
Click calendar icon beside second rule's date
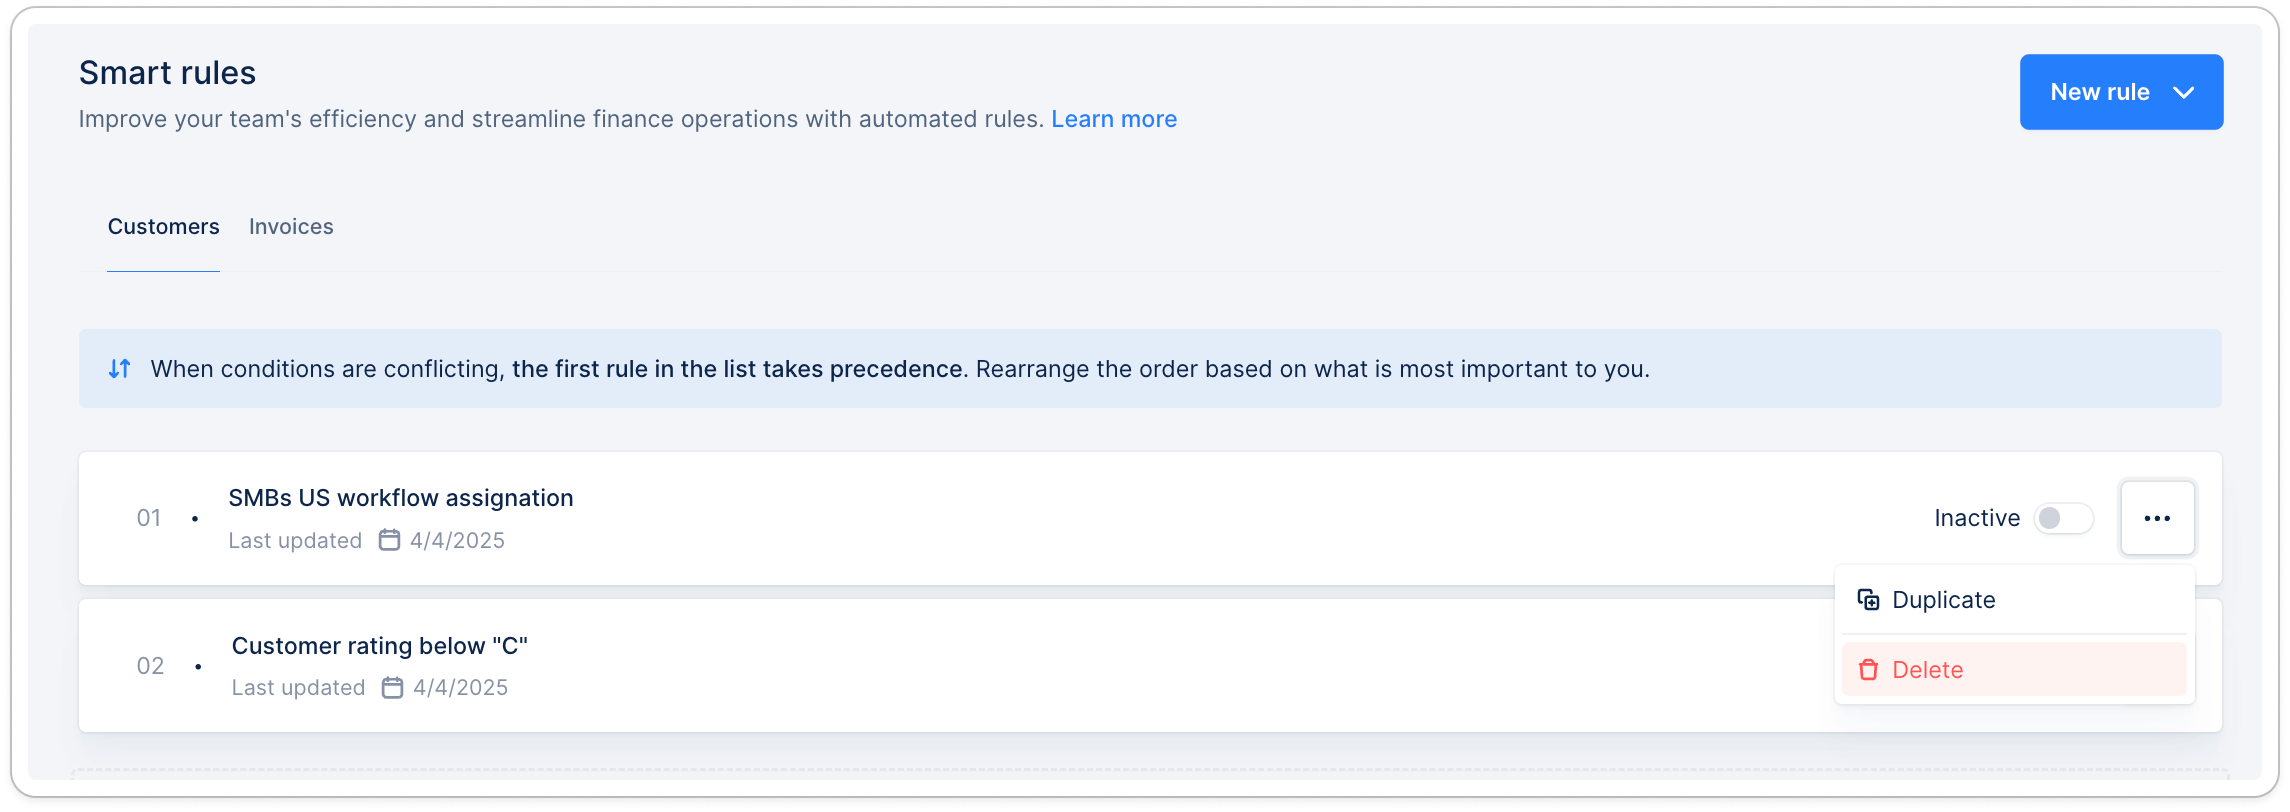[392, 687]
